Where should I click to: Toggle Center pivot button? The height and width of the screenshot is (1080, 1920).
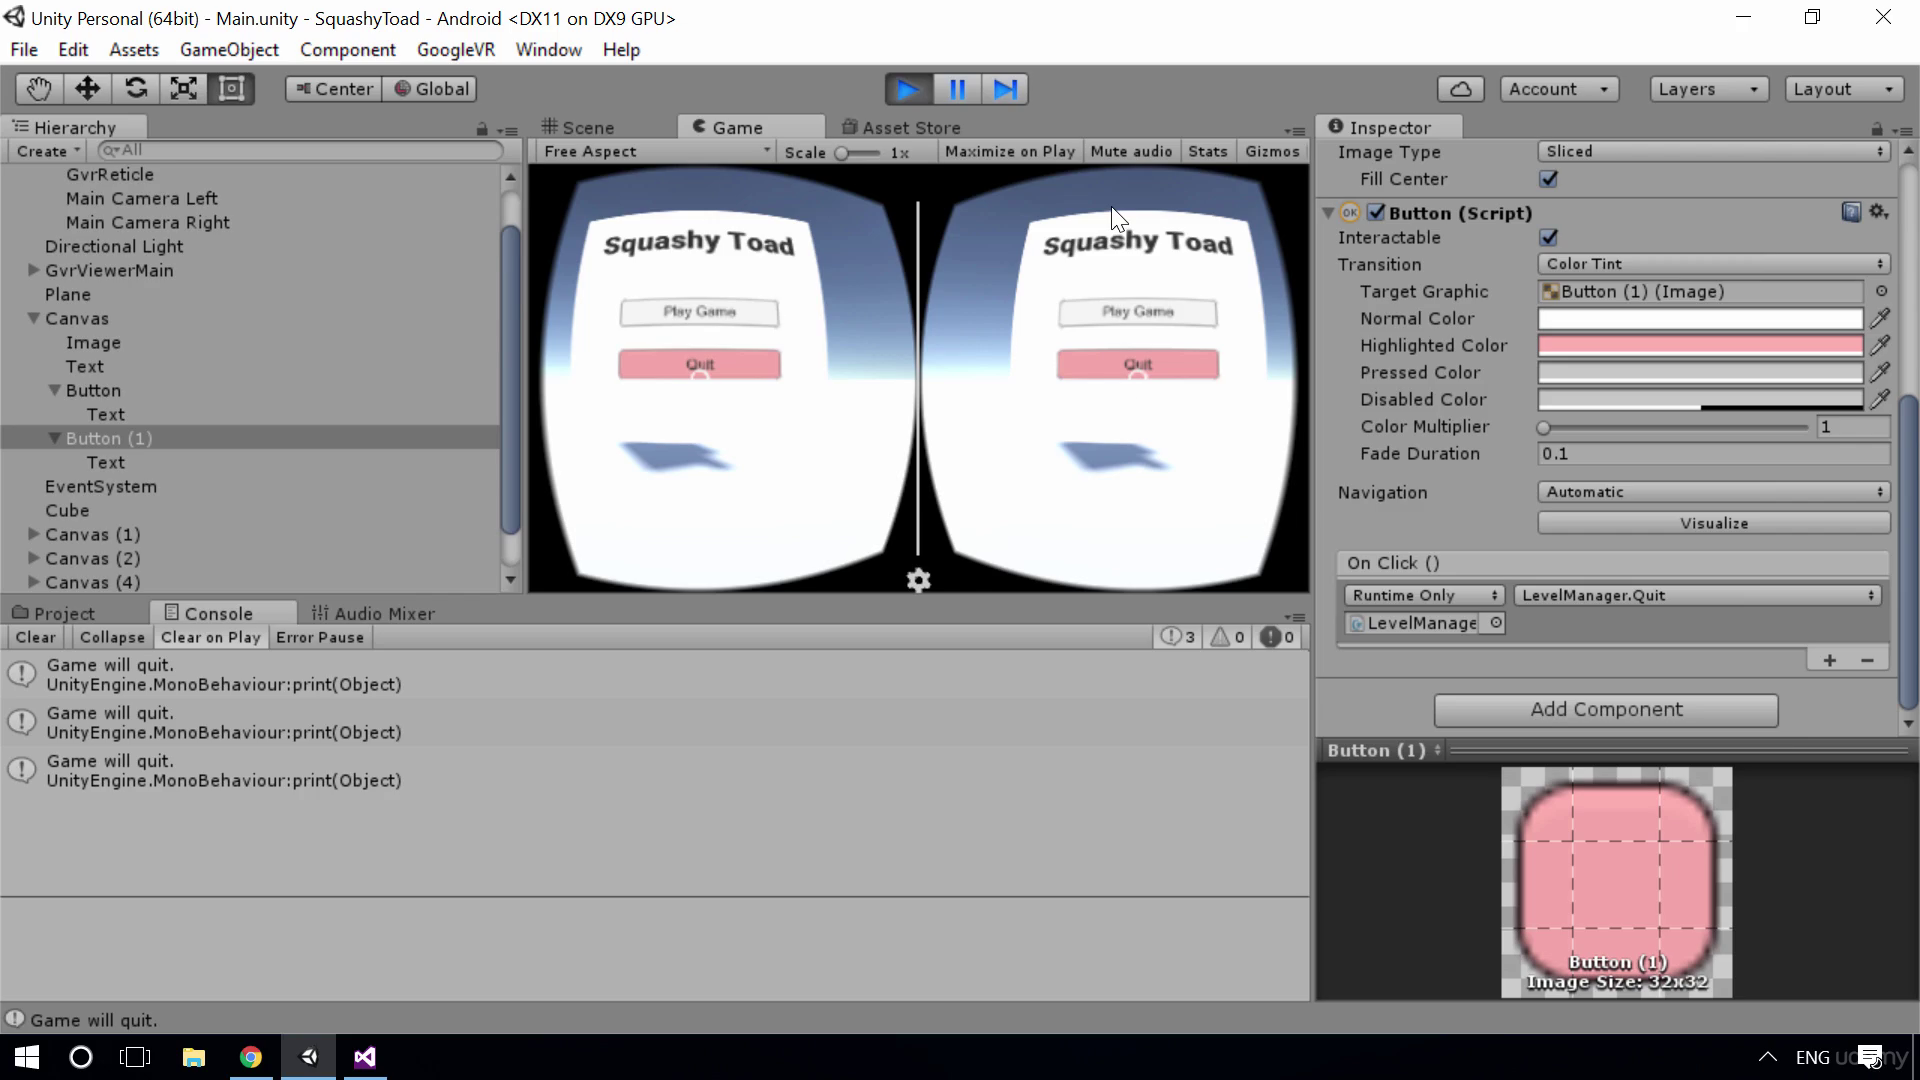334,89
